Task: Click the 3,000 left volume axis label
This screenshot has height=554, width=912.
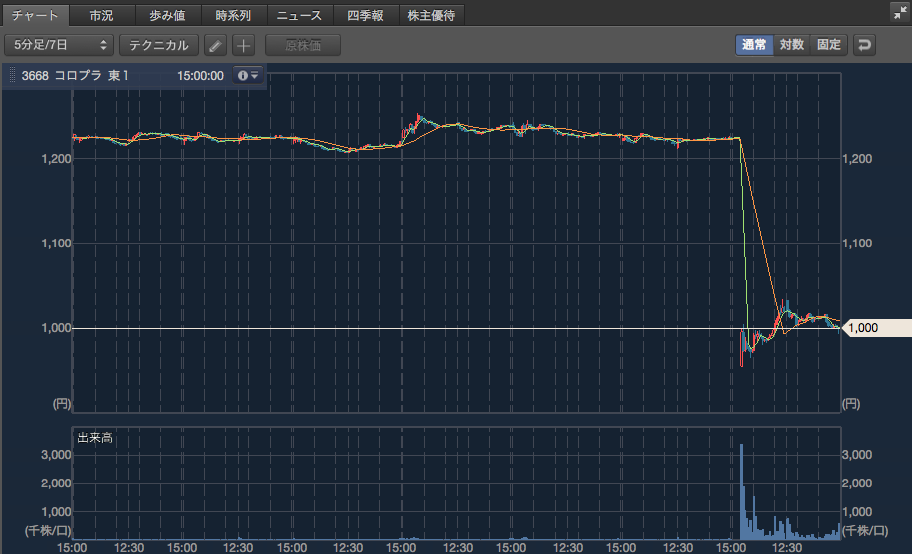Action: click(x=56, y=455)
